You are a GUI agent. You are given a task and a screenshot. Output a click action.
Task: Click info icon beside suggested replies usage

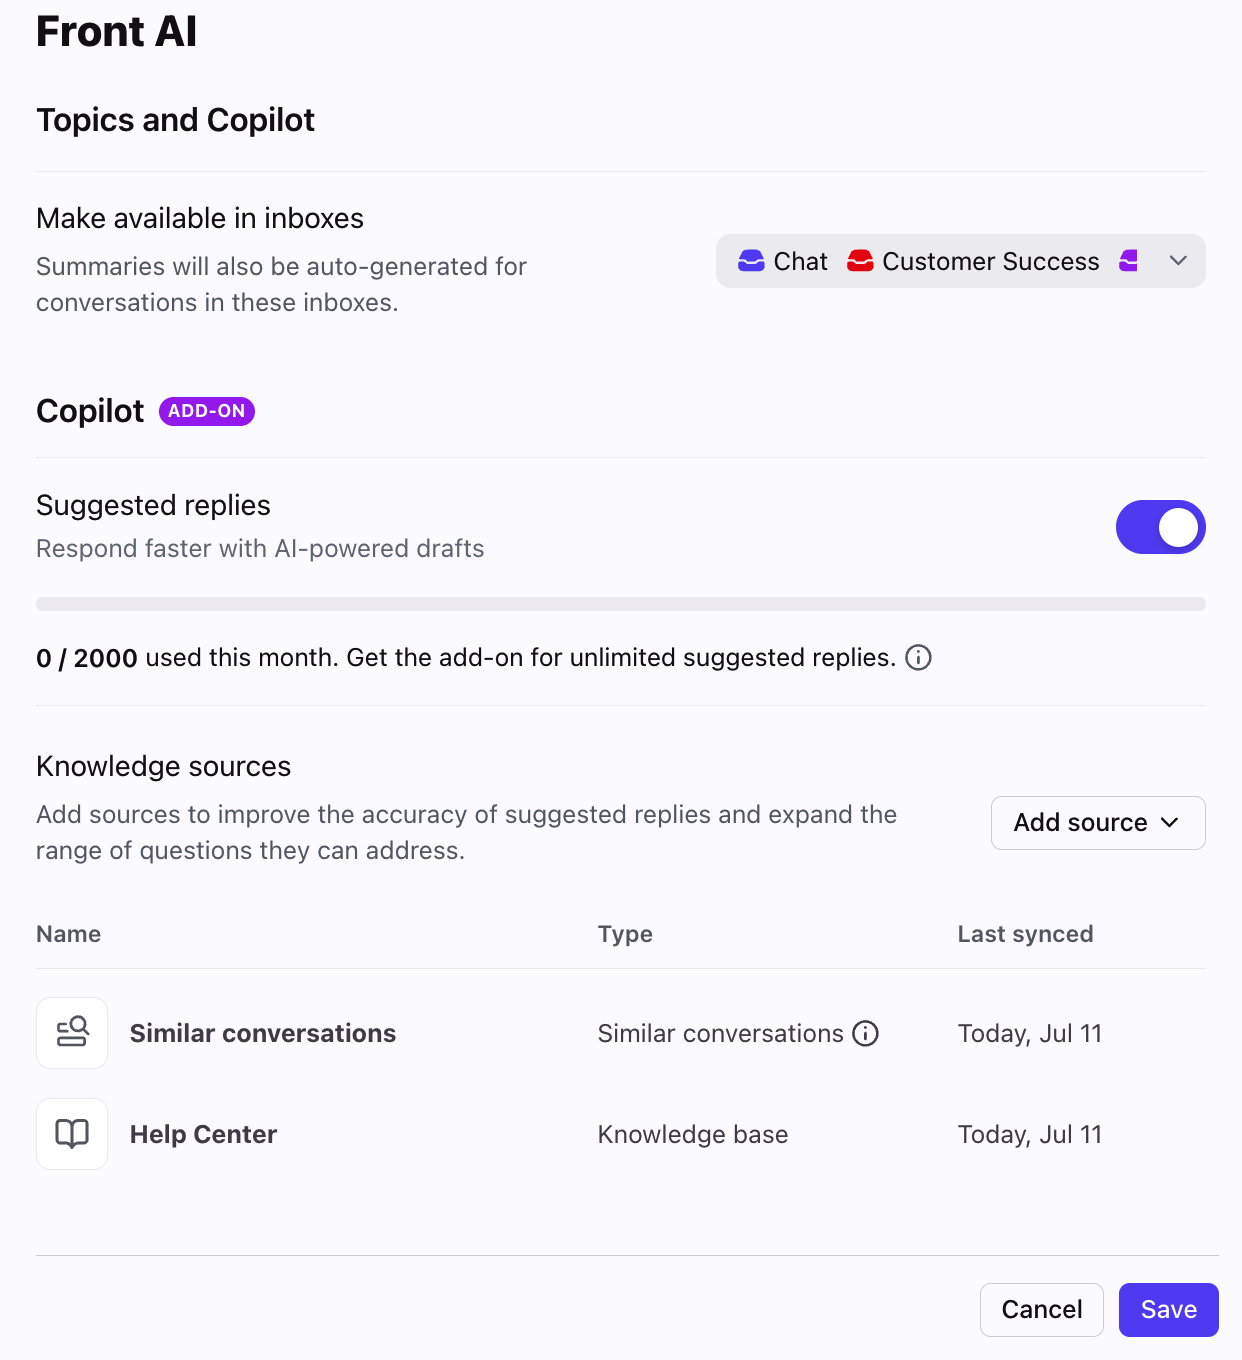(x=918, y=657)
